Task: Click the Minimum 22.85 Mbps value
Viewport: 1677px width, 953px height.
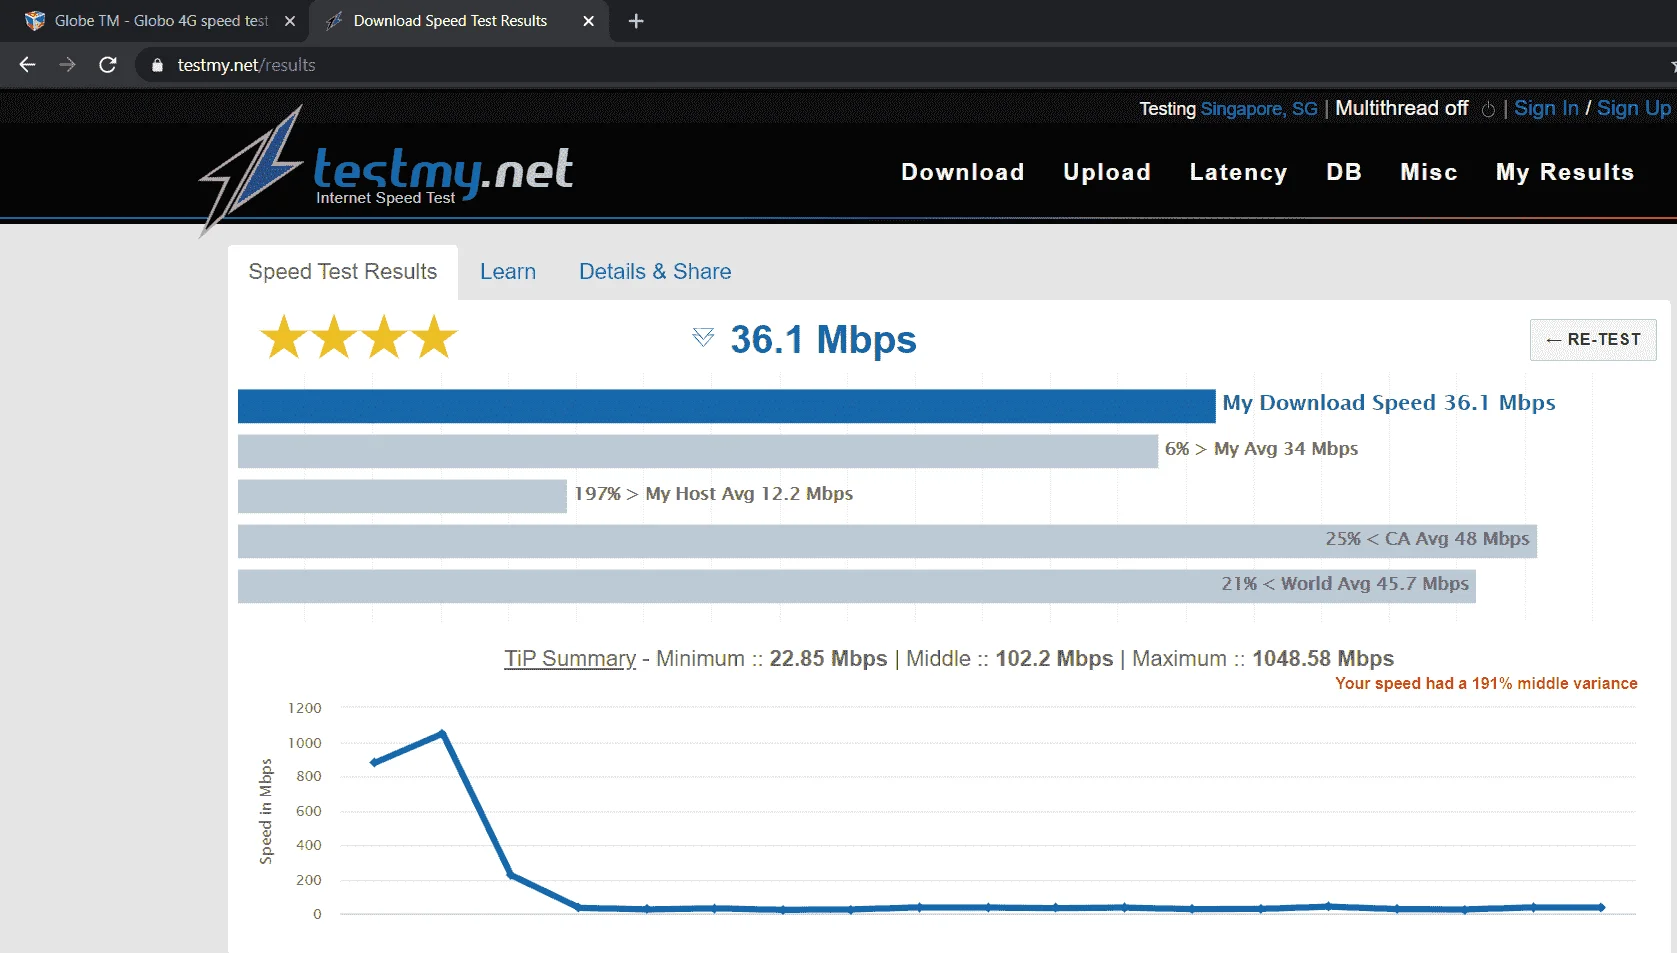Action: (828, 659)
